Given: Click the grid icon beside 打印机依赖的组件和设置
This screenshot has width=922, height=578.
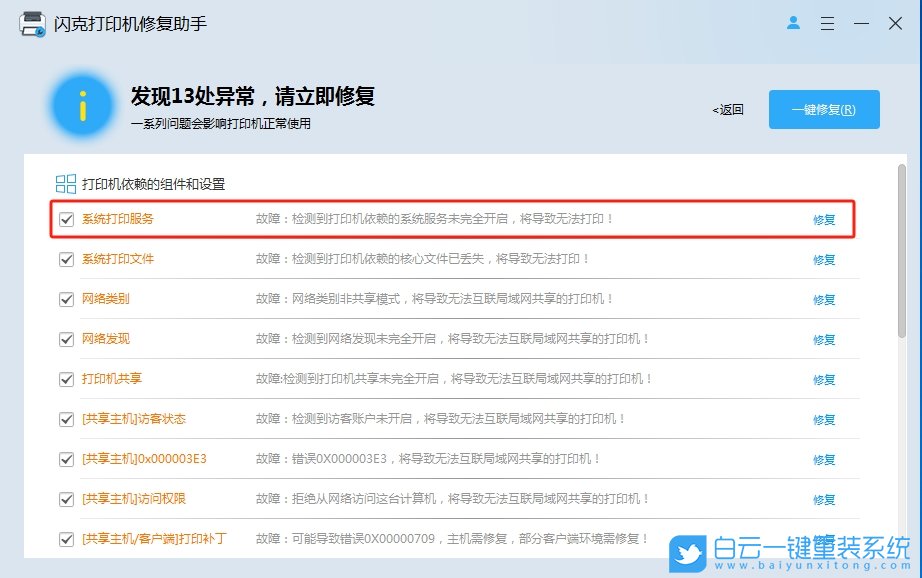Looking at the screenshot, I should 66,183.
